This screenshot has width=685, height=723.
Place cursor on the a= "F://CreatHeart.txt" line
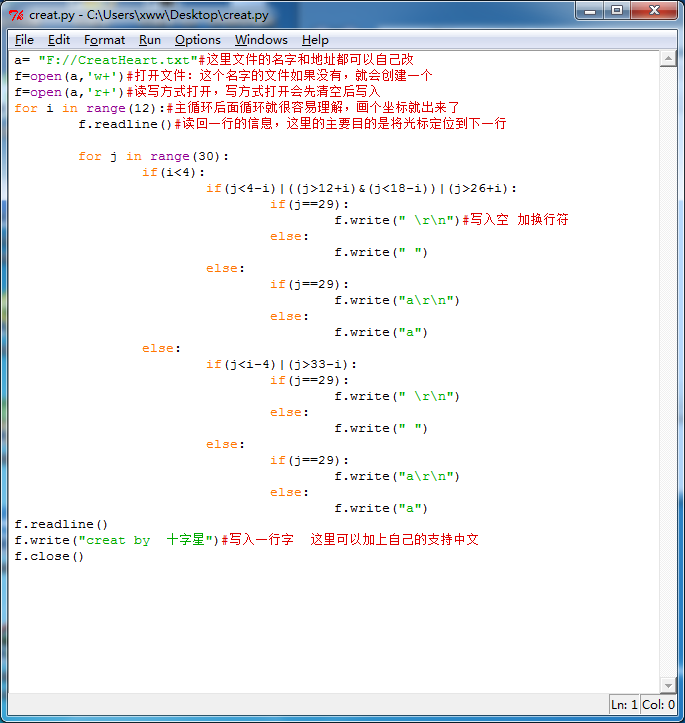[214, 60]
